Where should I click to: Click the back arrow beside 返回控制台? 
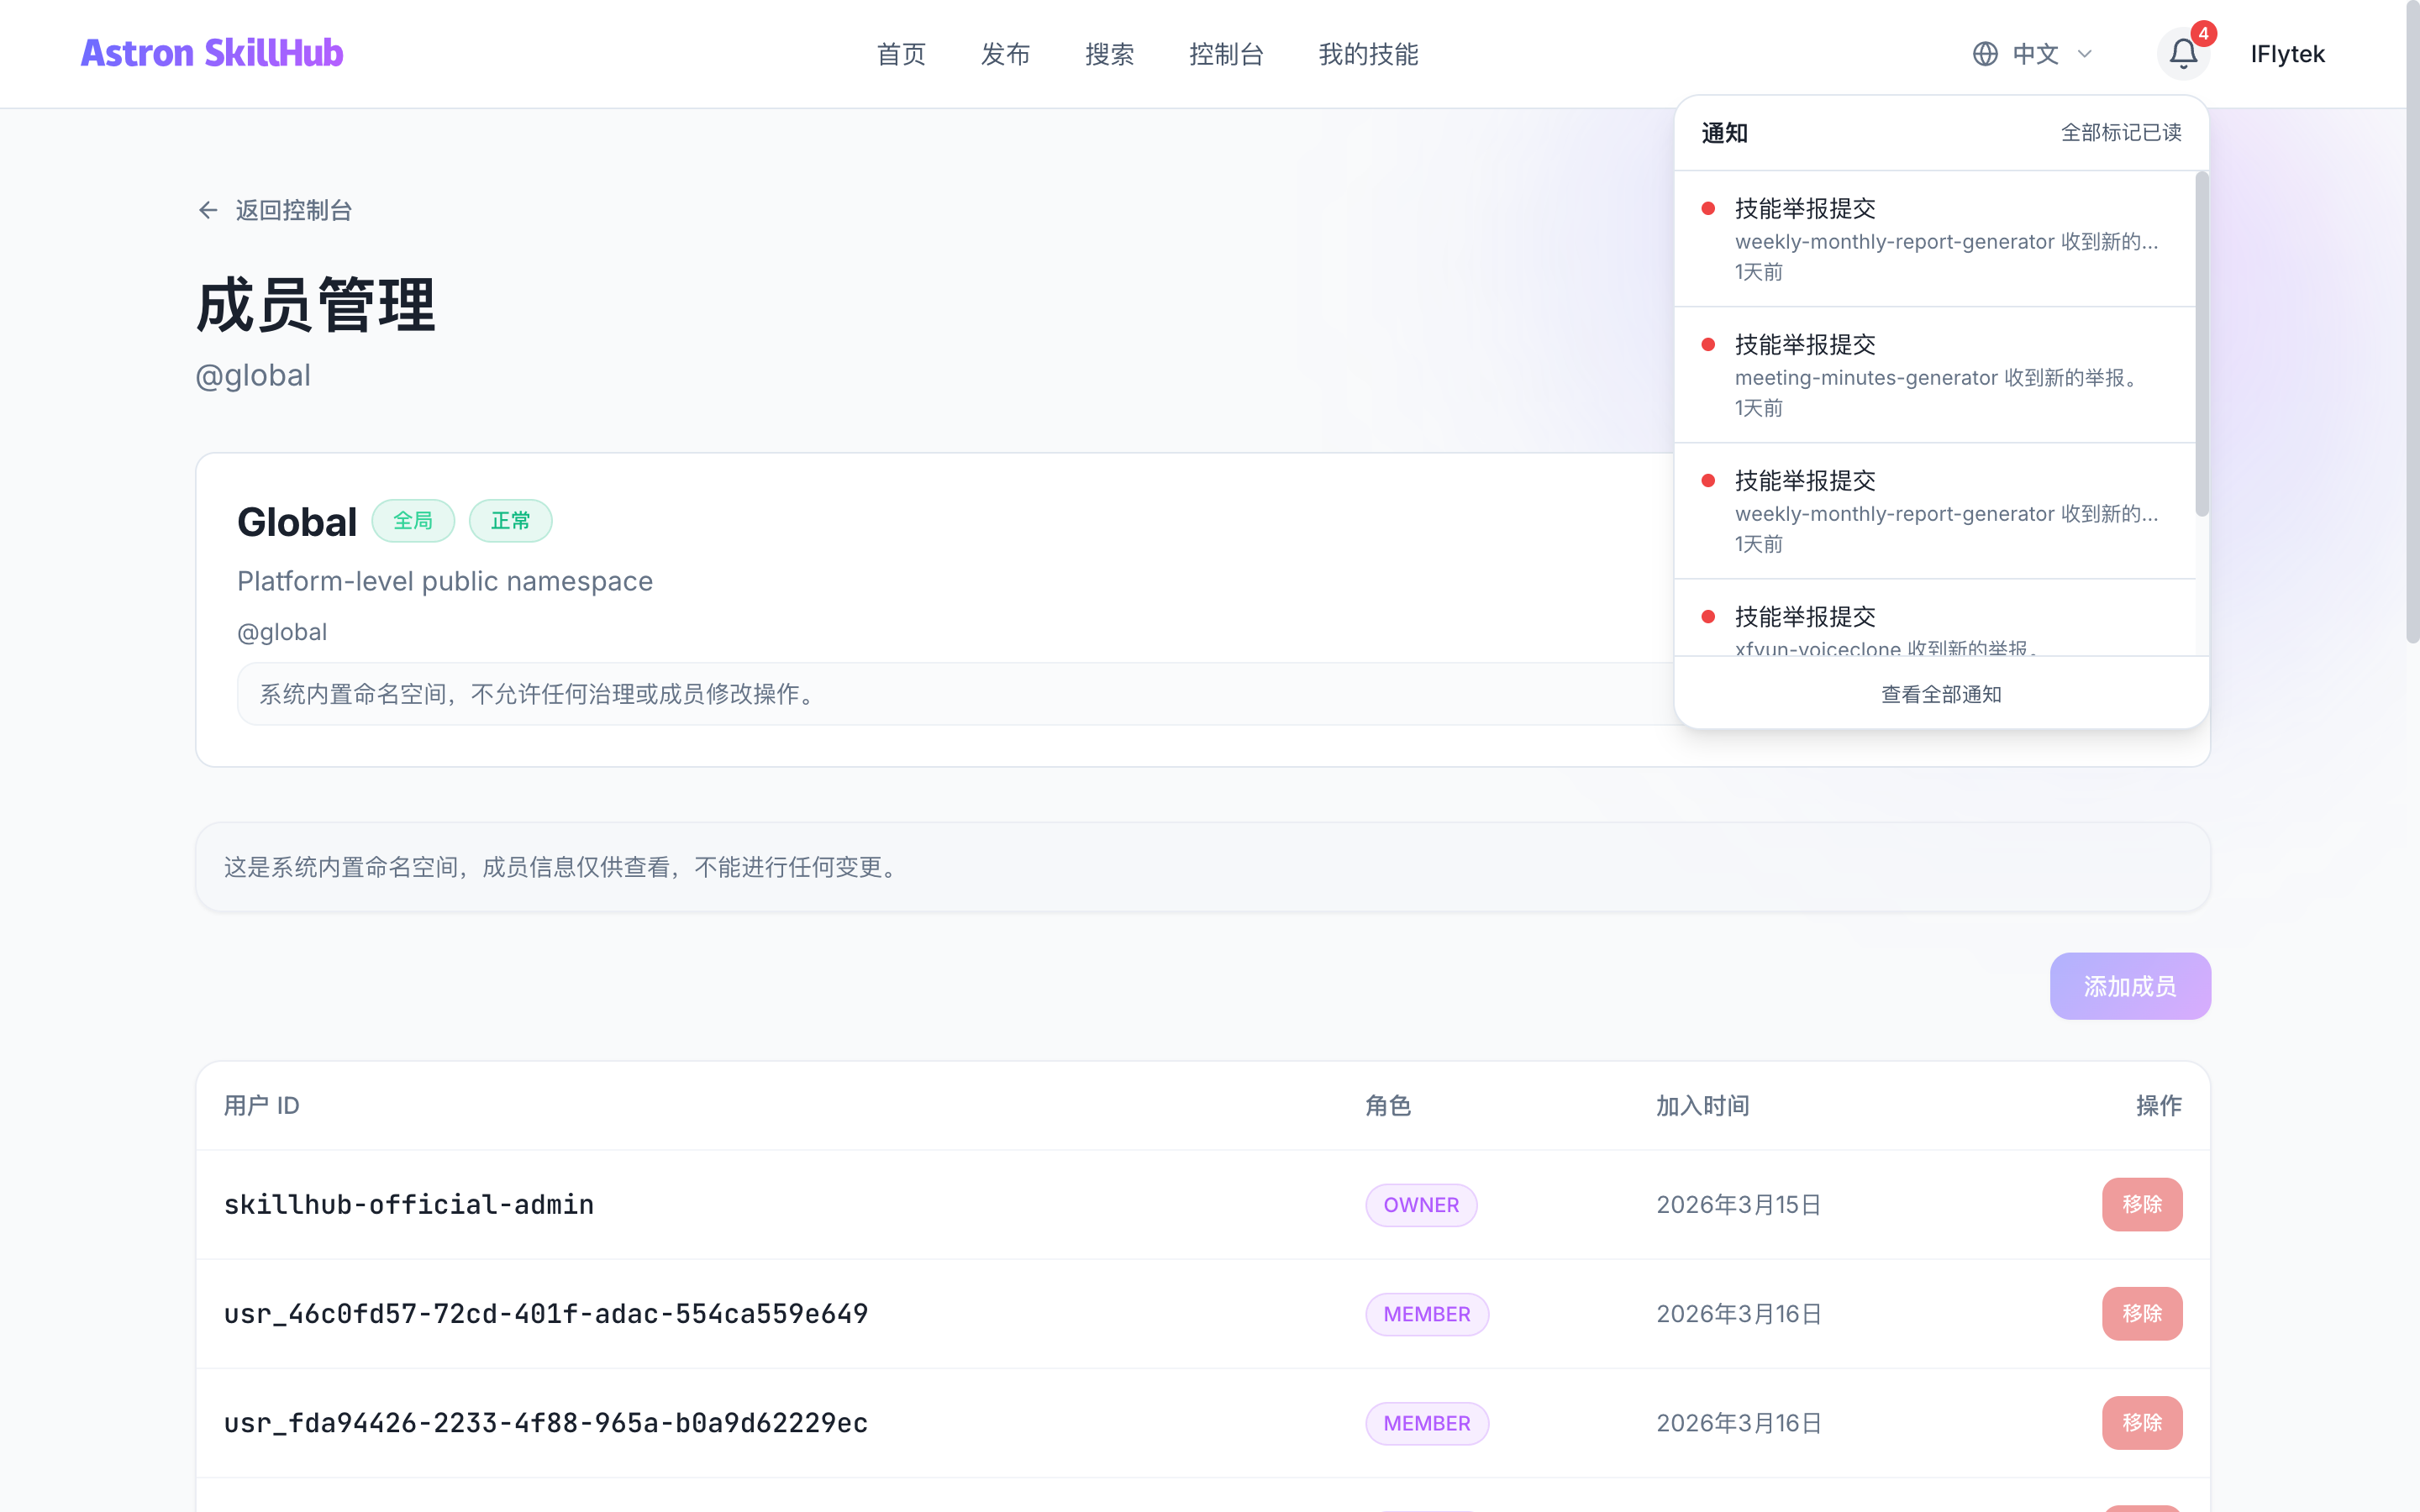(x=207, y=210)
